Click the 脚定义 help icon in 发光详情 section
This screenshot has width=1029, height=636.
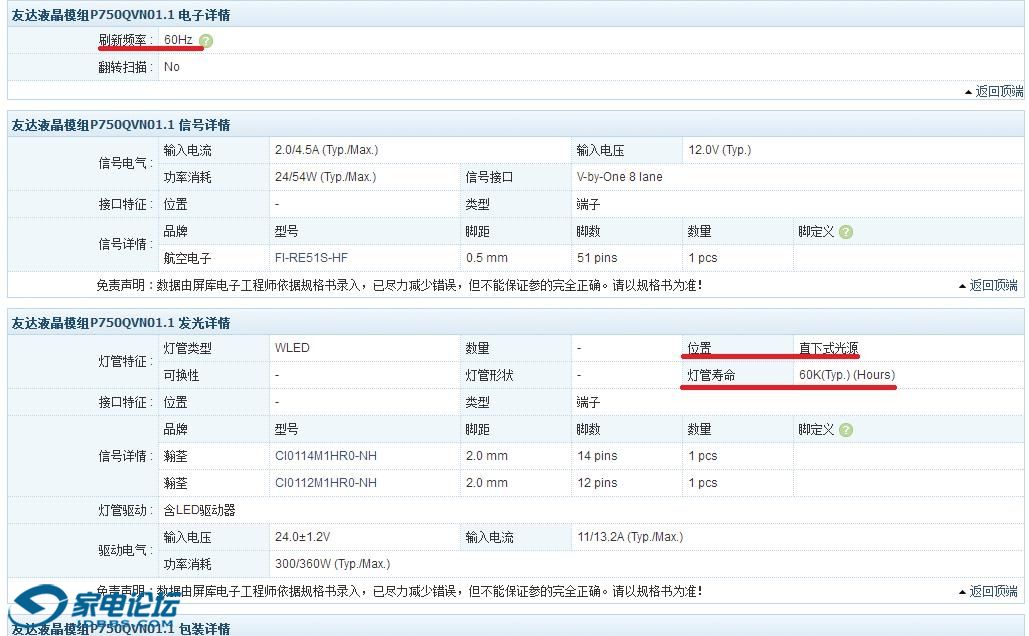(846, 430)
